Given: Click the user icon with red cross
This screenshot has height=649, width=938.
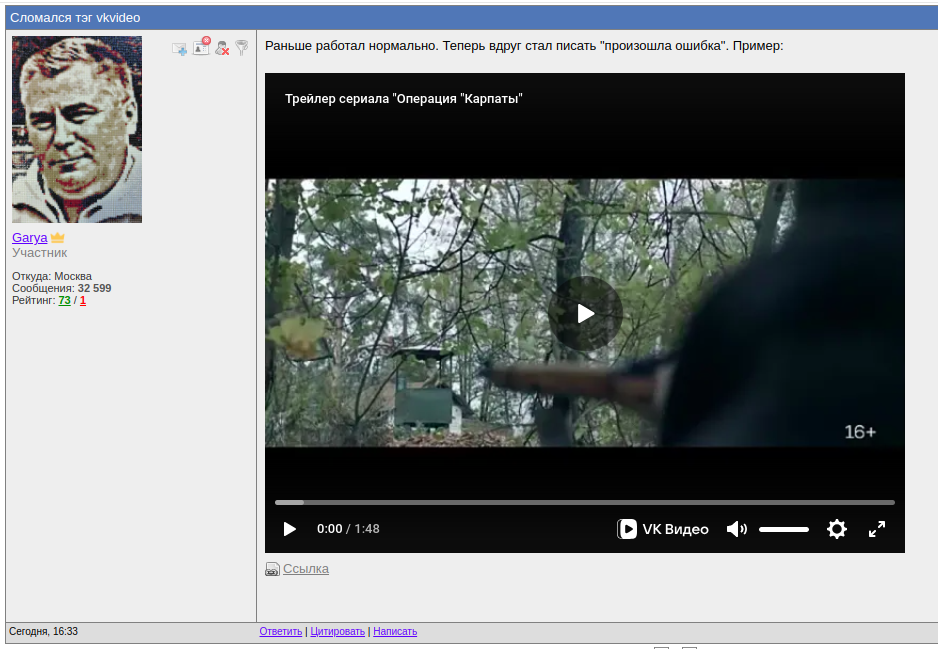Looking at the screenshot, I should 222,48.
